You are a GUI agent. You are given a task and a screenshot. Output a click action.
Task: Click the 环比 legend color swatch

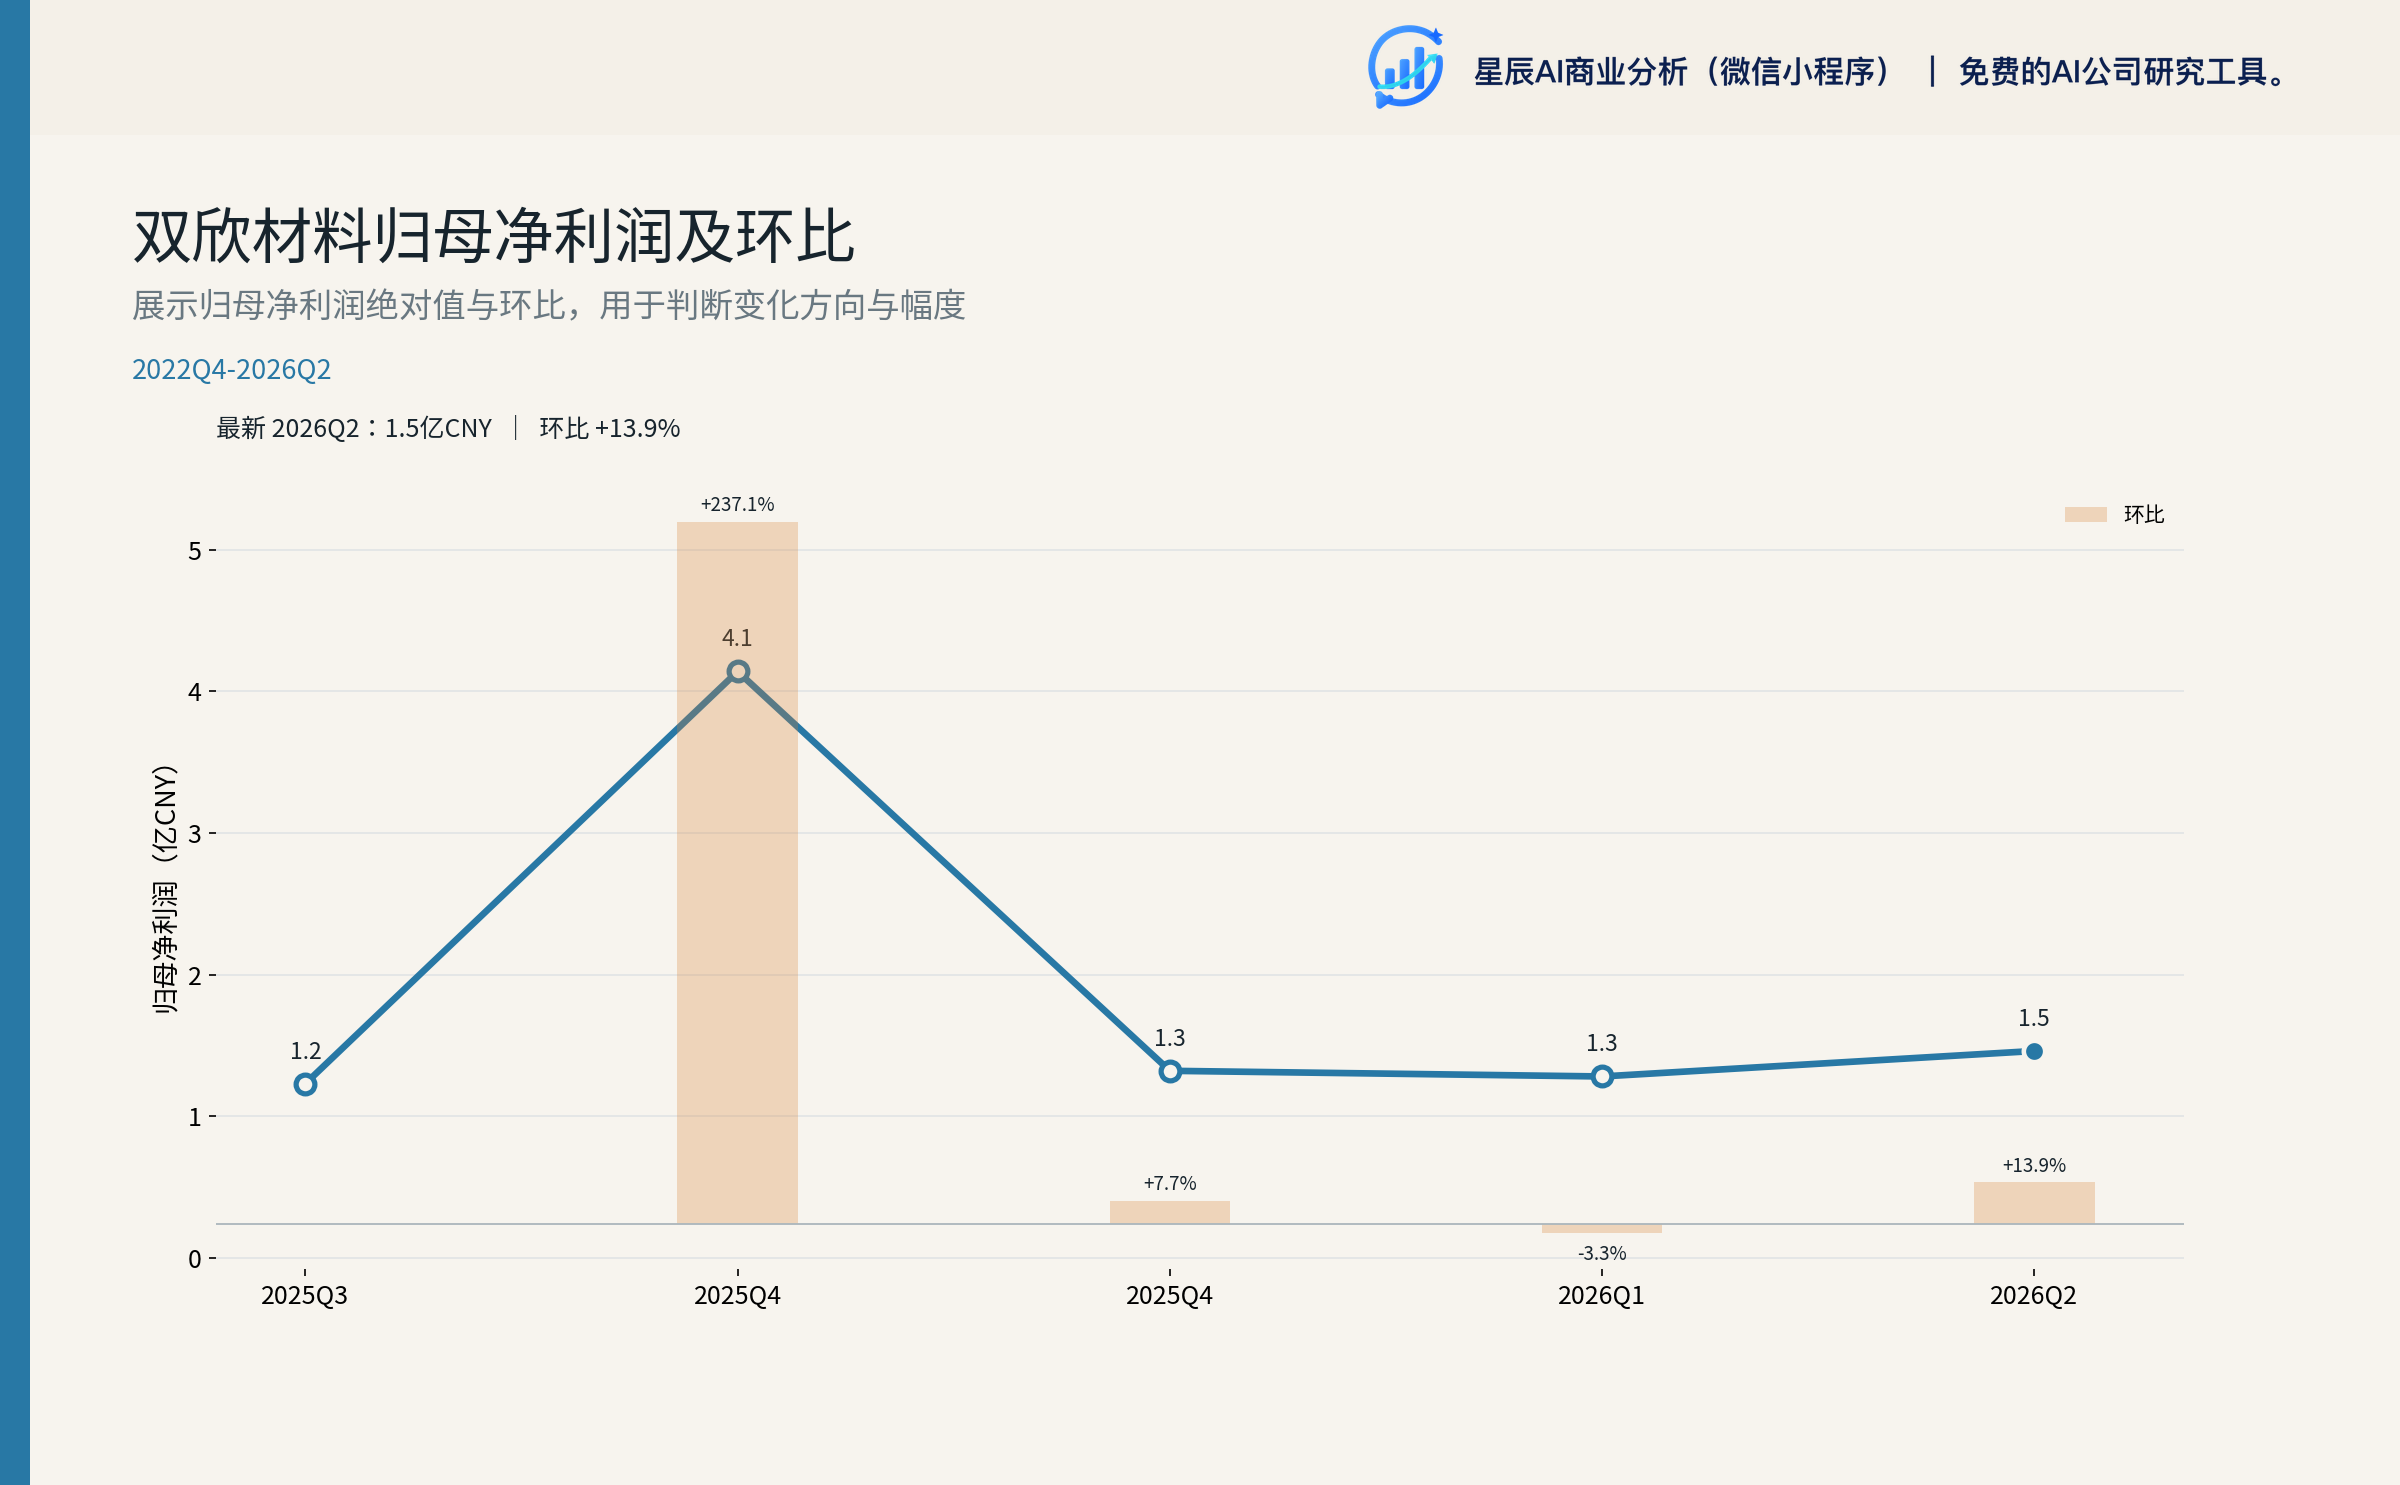2085,514
